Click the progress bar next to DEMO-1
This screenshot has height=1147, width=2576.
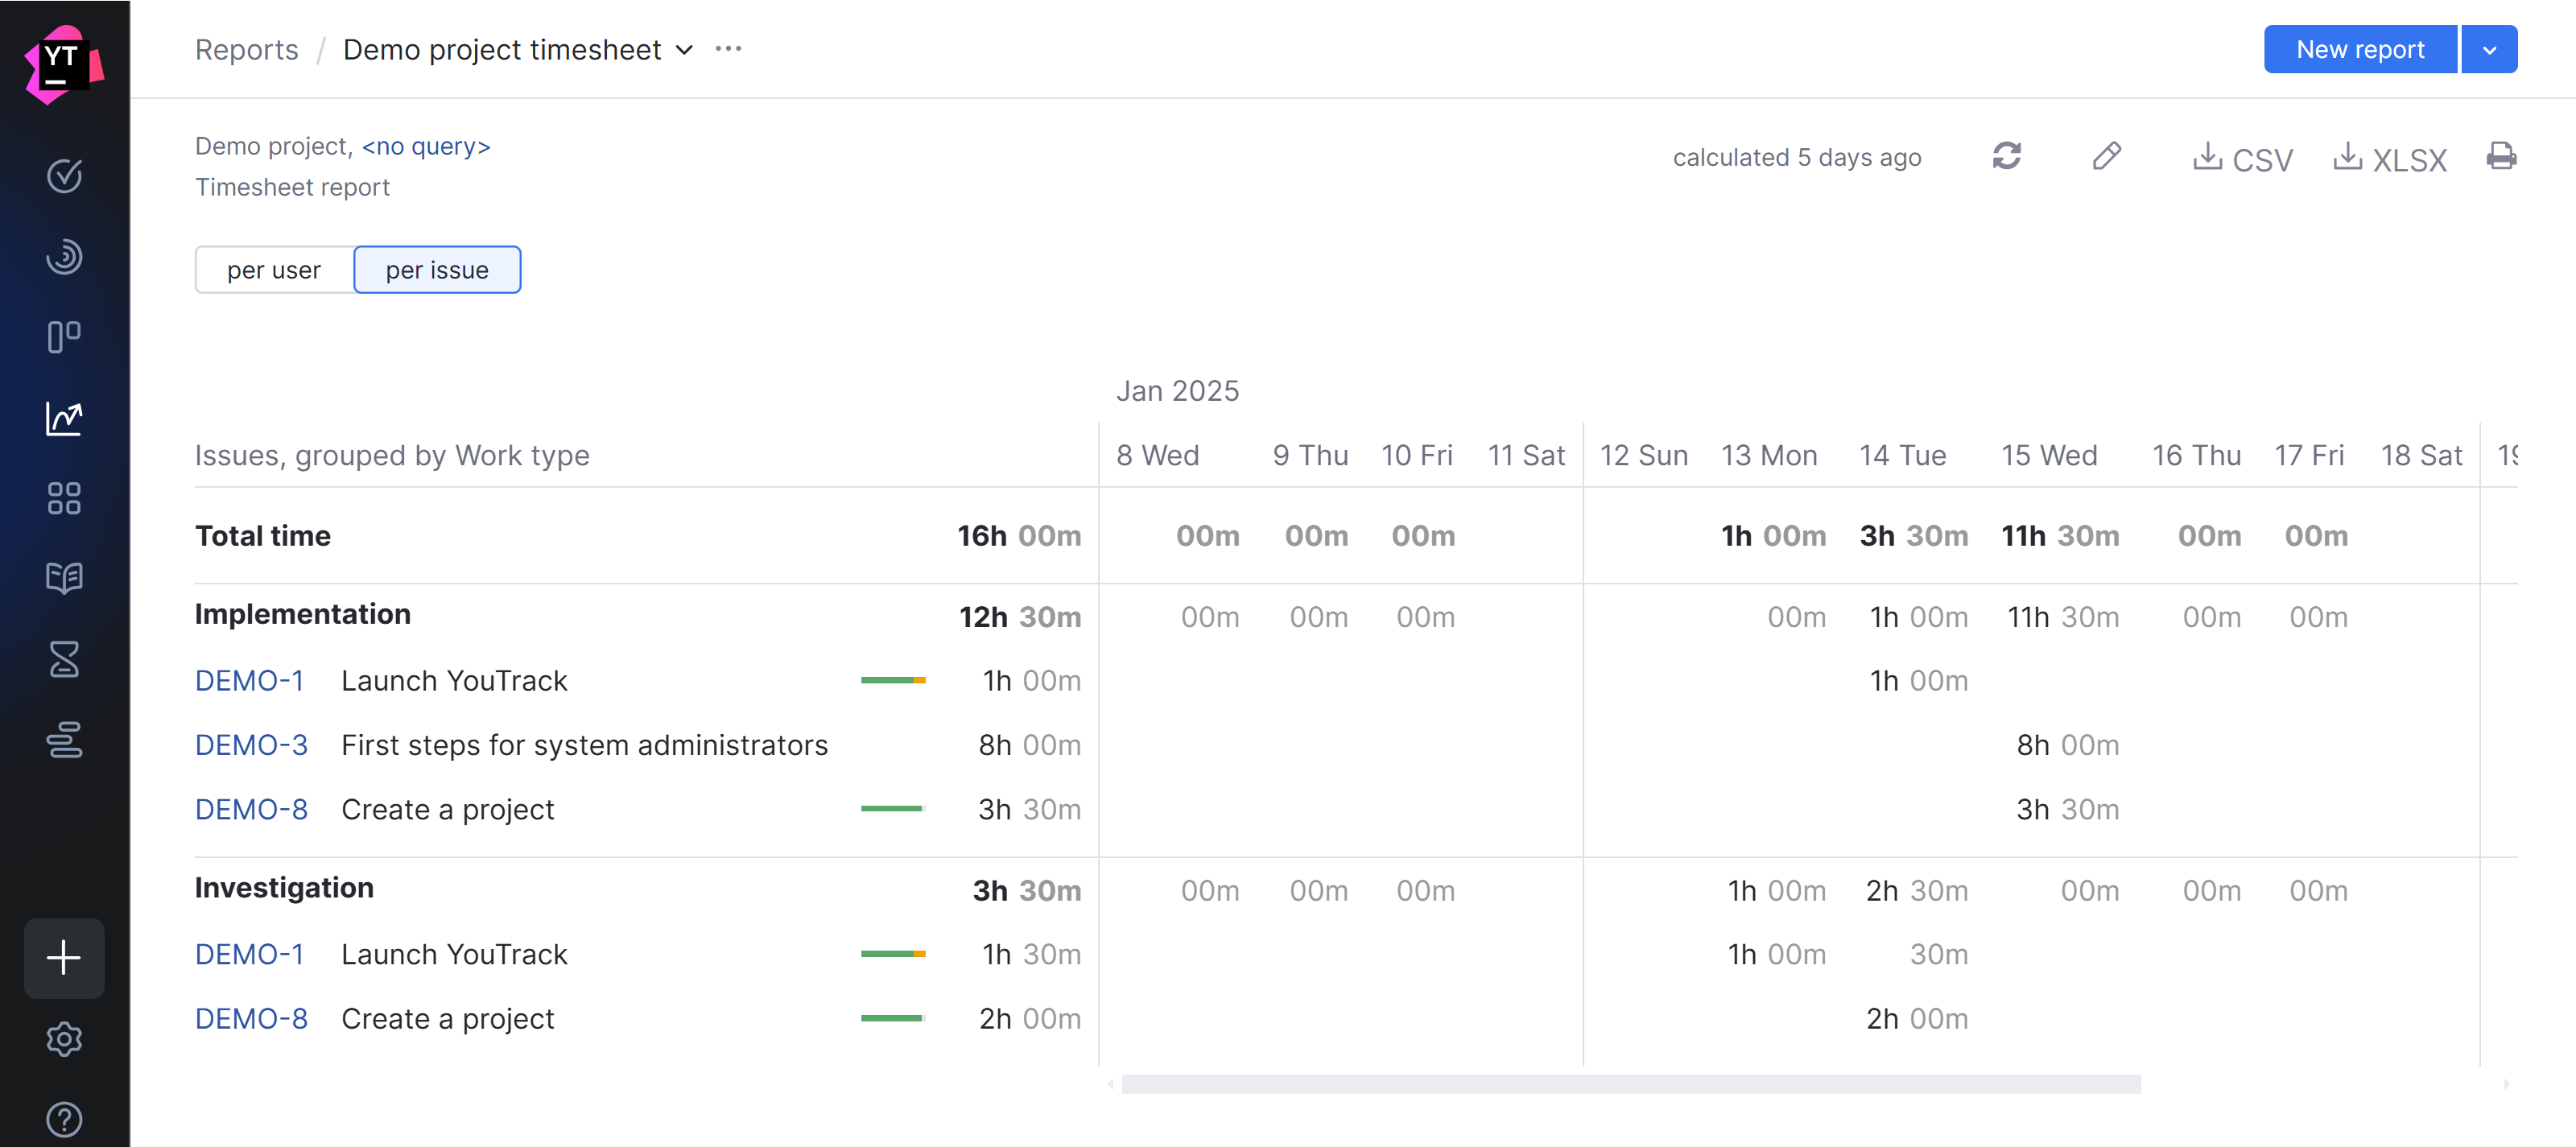coord(893,680)
